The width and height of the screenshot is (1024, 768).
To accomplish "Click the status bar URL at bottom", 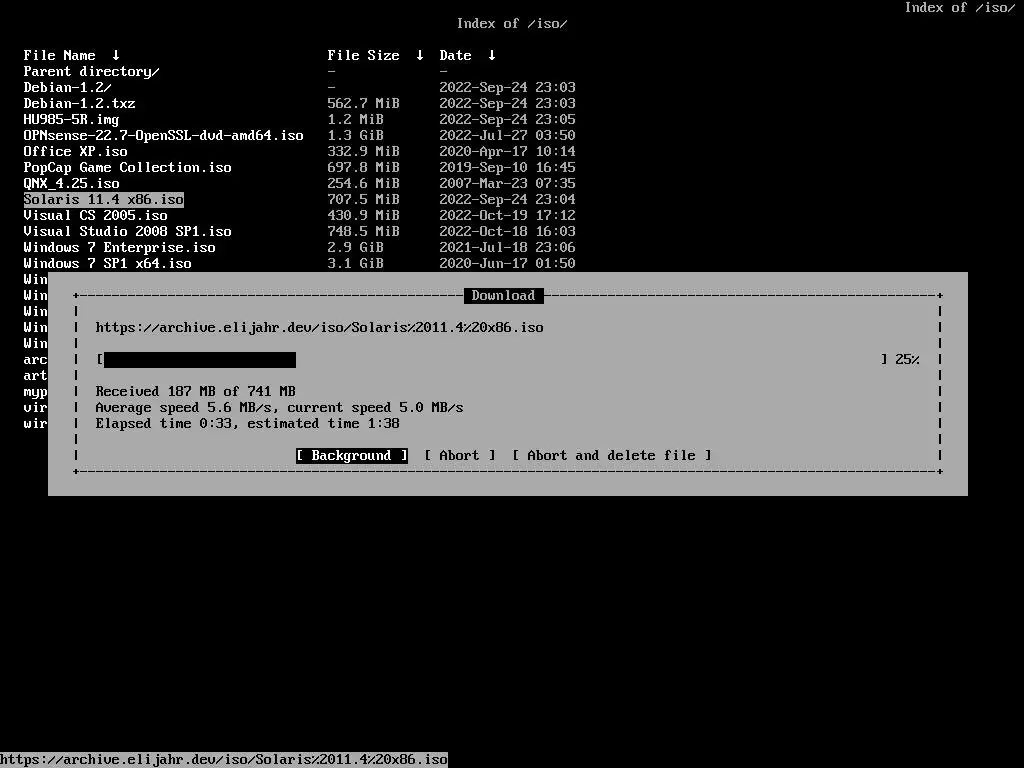I will click(x=224, y=760).
